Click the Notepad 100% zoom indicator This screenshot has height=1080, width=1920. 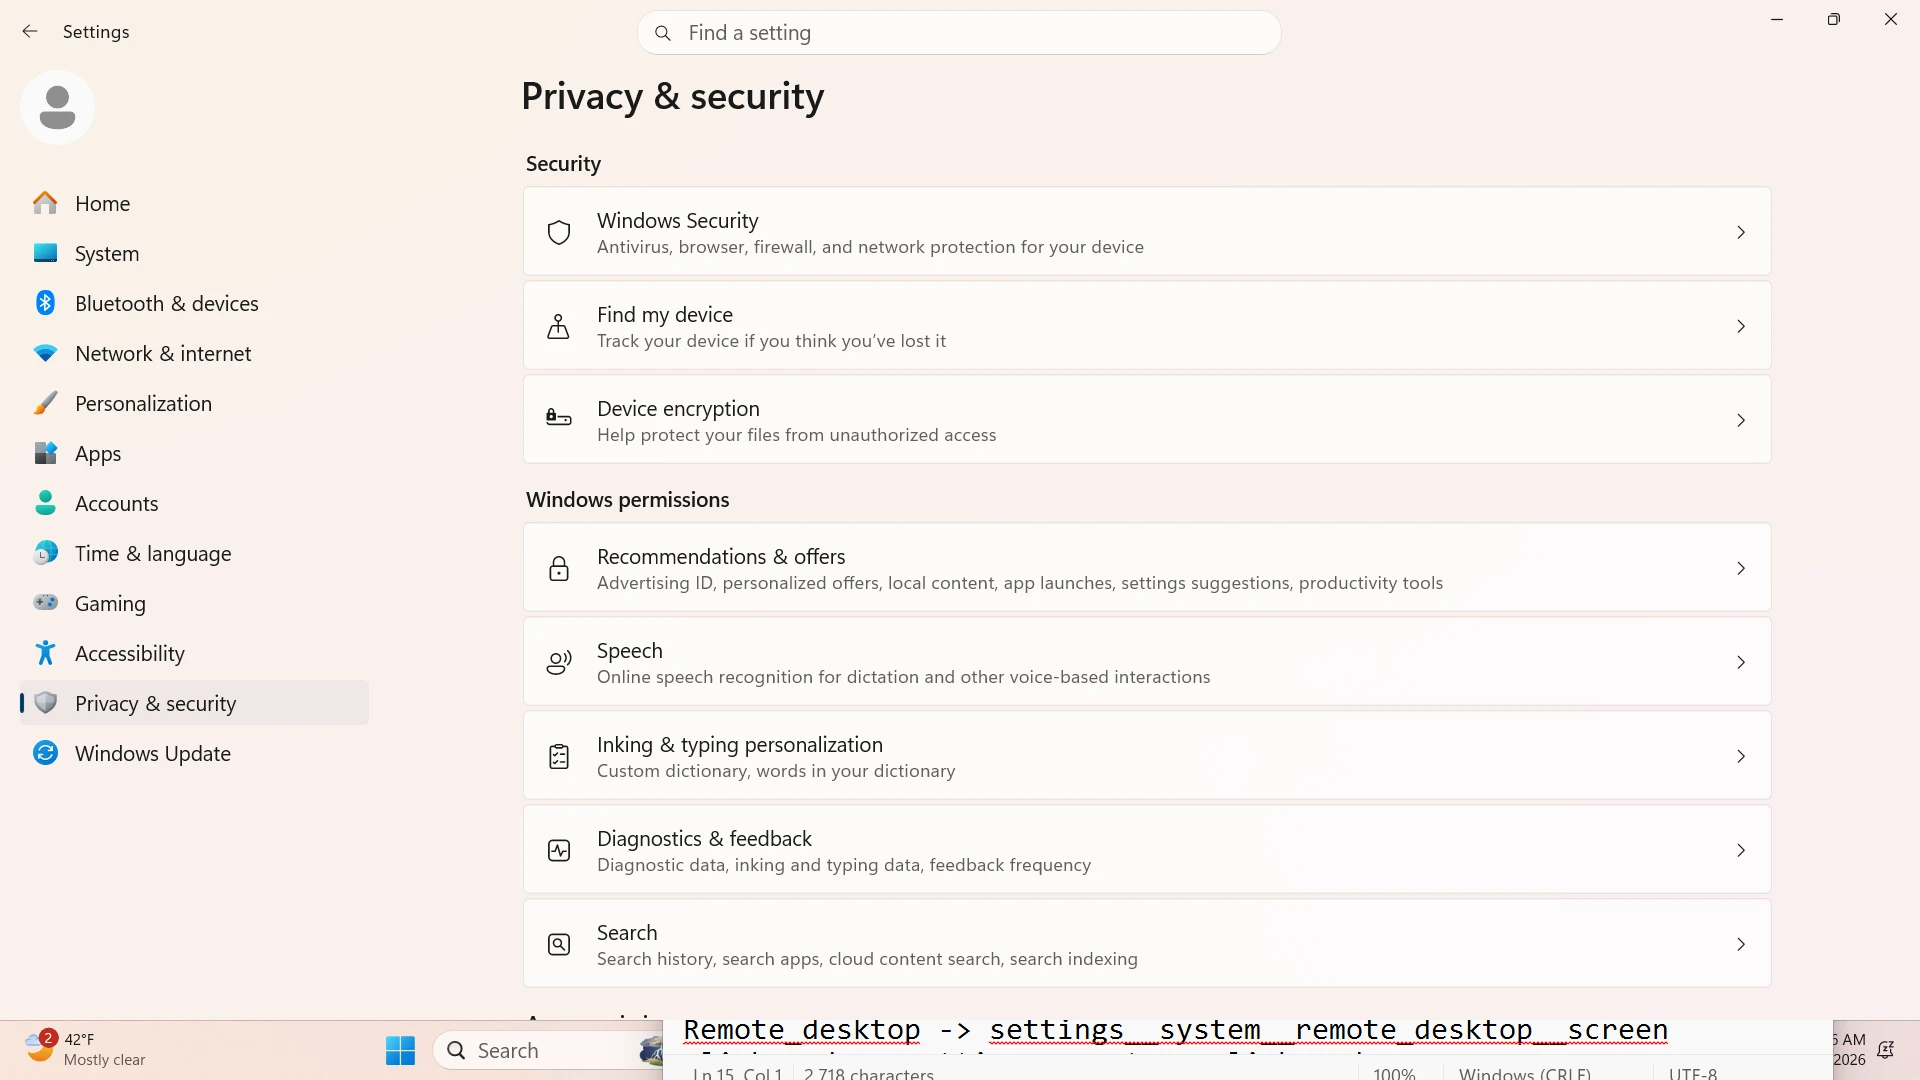[x=1394, y=1073]
